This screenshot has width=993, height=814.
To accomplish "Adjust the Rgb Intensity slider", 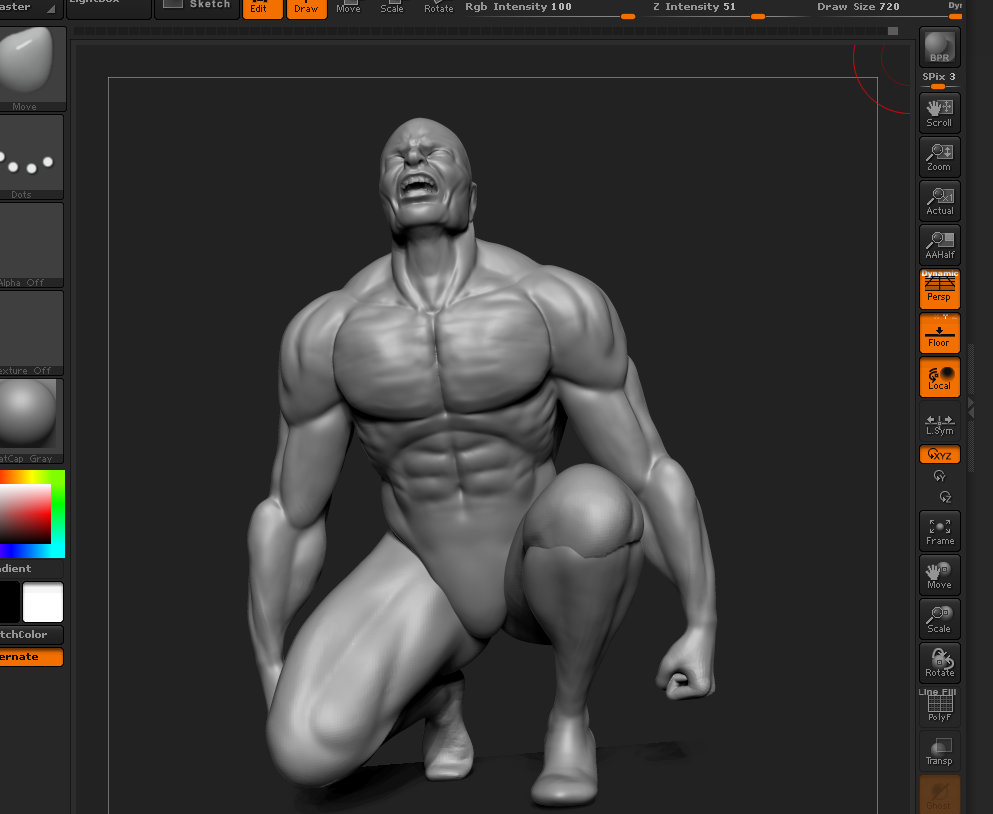I will pyautogui.click(x=550, y=10).
